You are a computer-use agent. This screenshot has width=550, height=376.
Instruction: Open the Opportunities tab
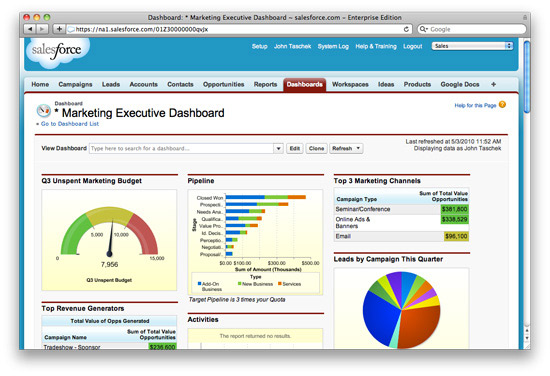point(223,85)
